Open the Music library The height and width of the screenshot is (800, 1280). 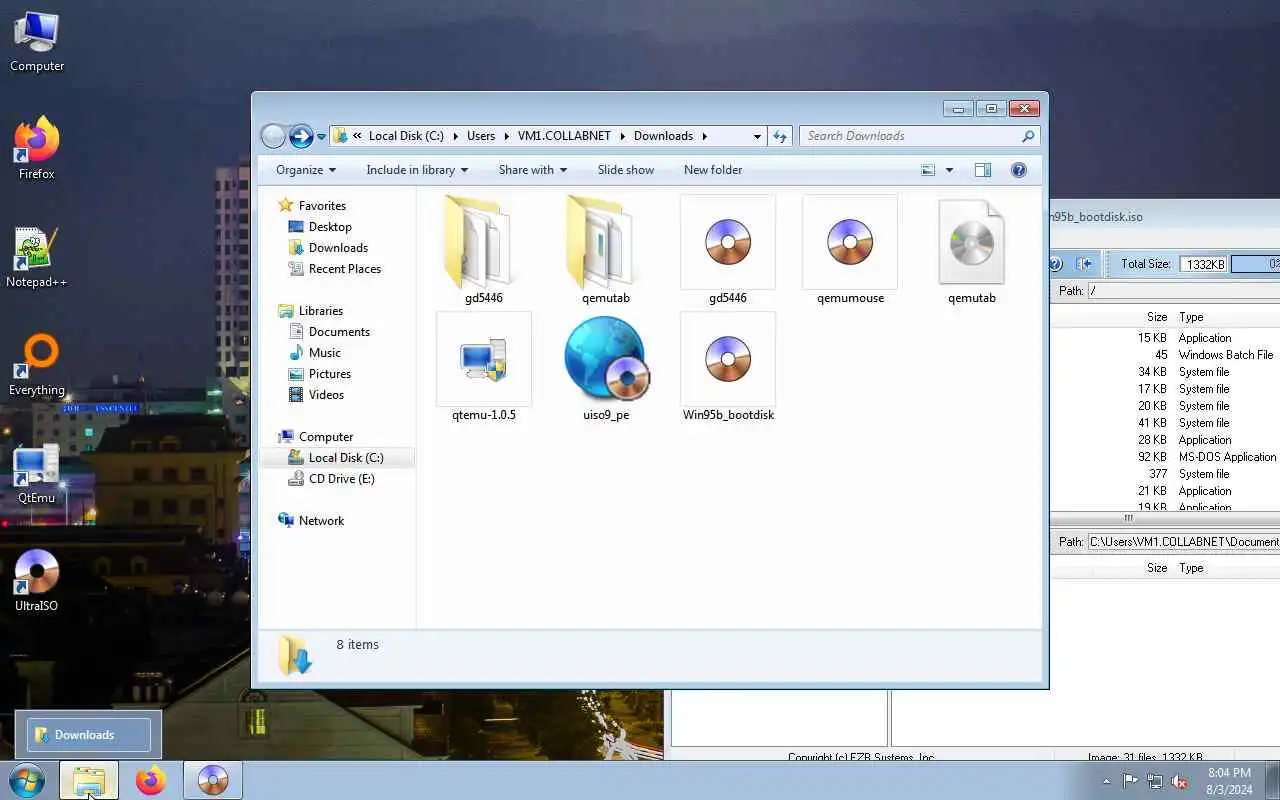point(324,353)
